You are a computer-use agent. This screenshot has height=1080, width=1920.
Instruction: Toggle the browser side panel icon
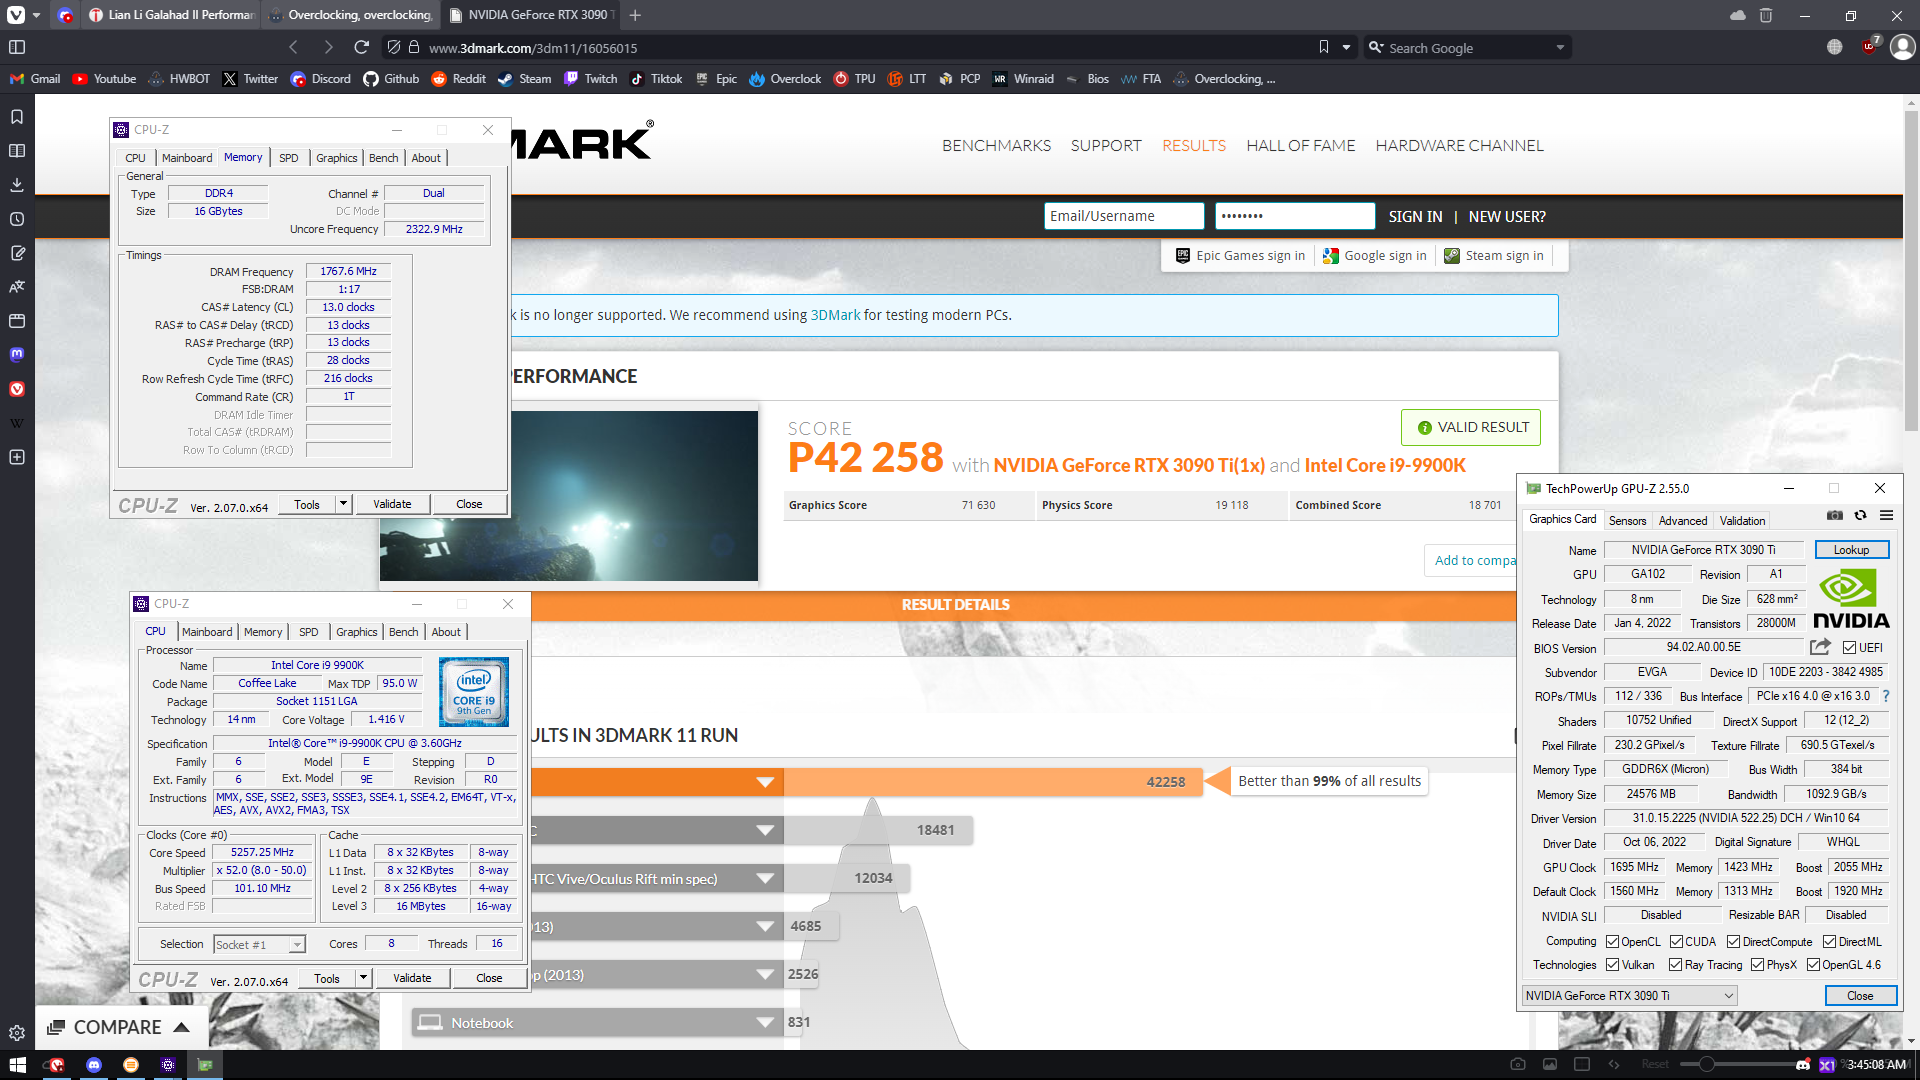(17, 47)
